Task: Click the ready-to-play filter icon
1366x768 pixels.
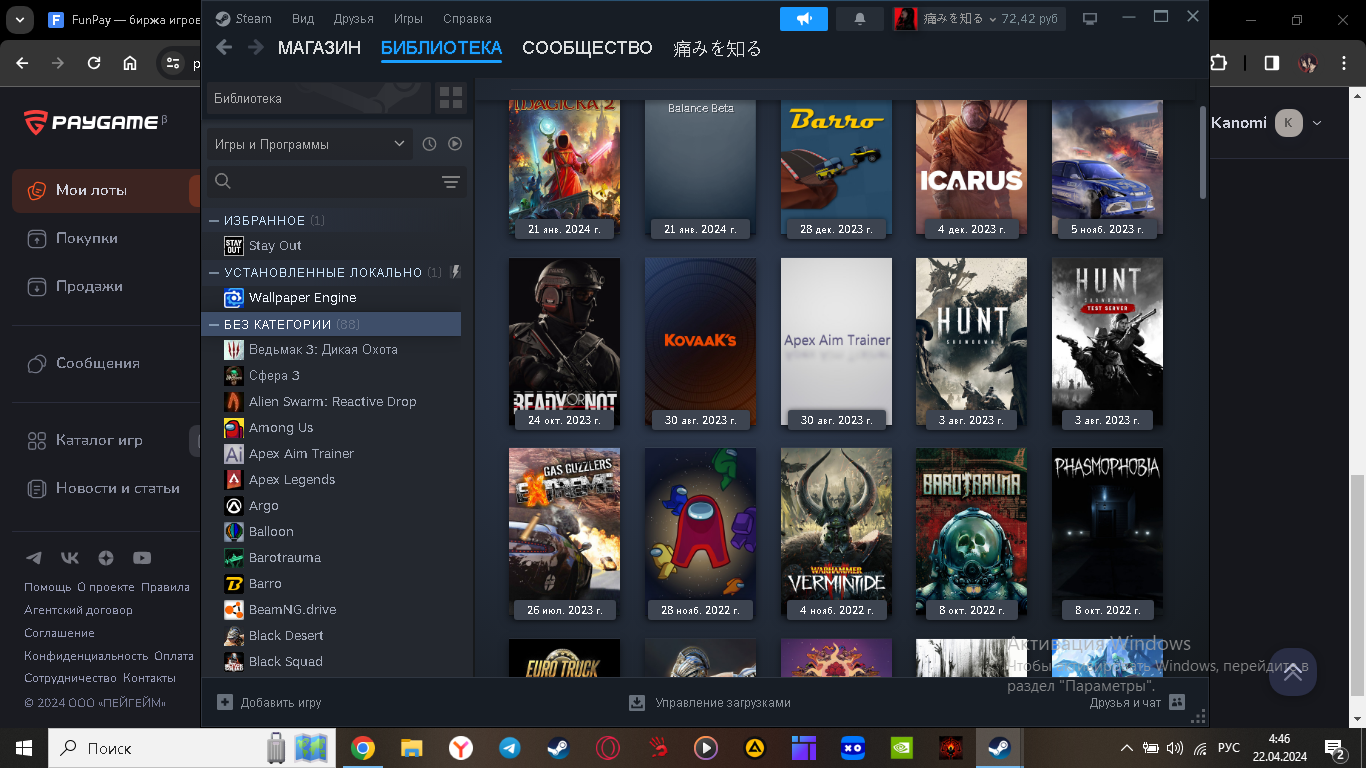Action: [x=455, y=144]
